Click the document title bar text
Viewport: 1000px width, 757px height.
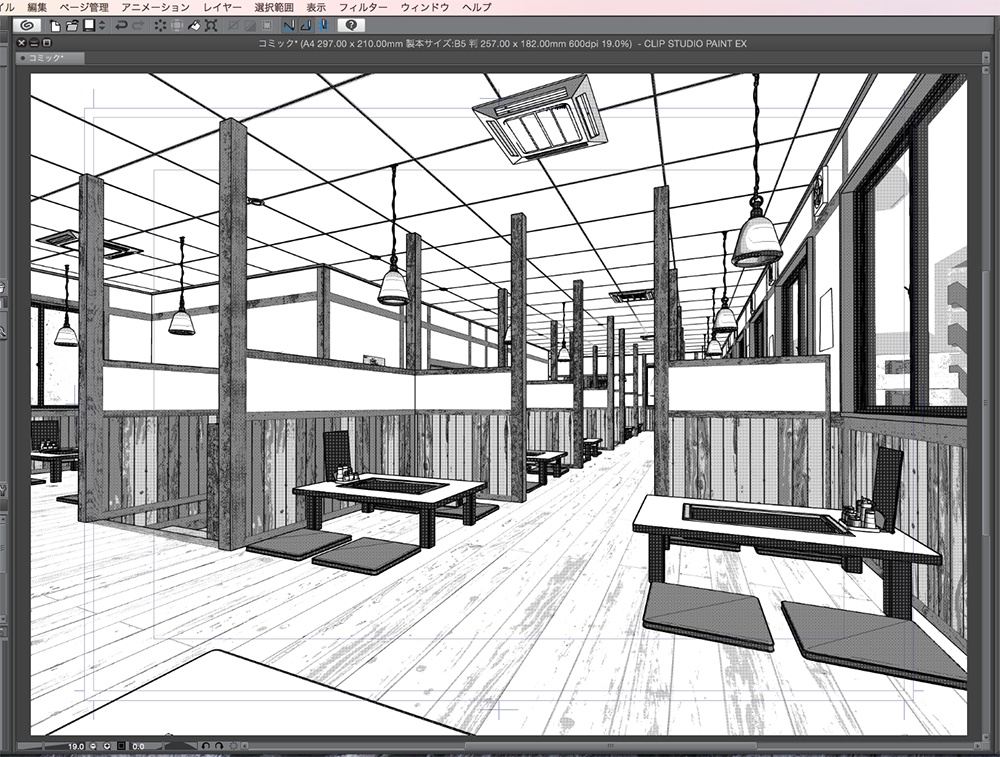coord(502,43)
